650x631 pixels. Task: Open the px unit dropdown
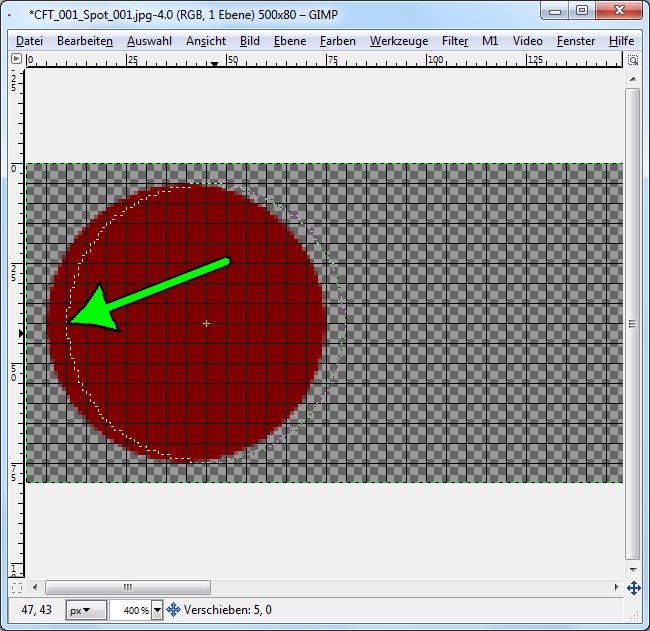pos(86,610)
